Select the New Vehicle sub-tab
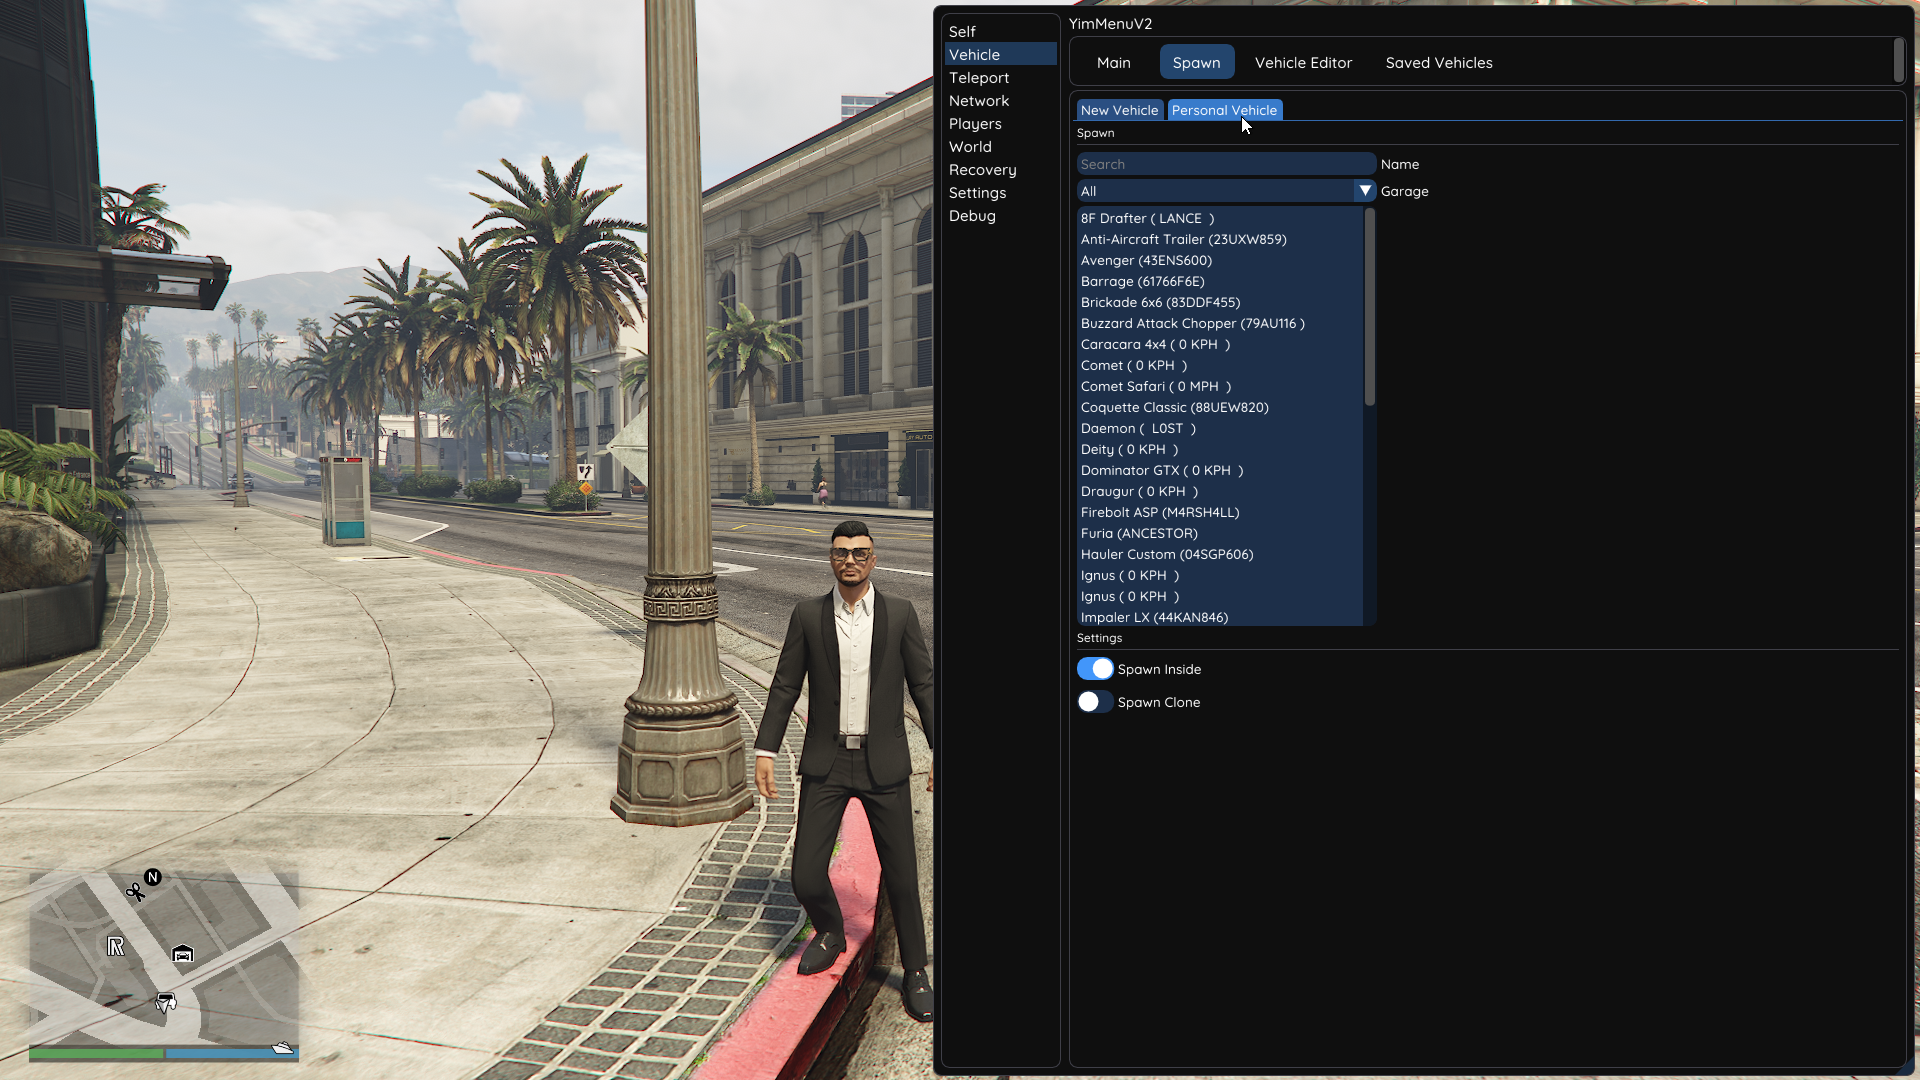The height and width of the screenshot is (1080, 1920). click(1119, 110)
